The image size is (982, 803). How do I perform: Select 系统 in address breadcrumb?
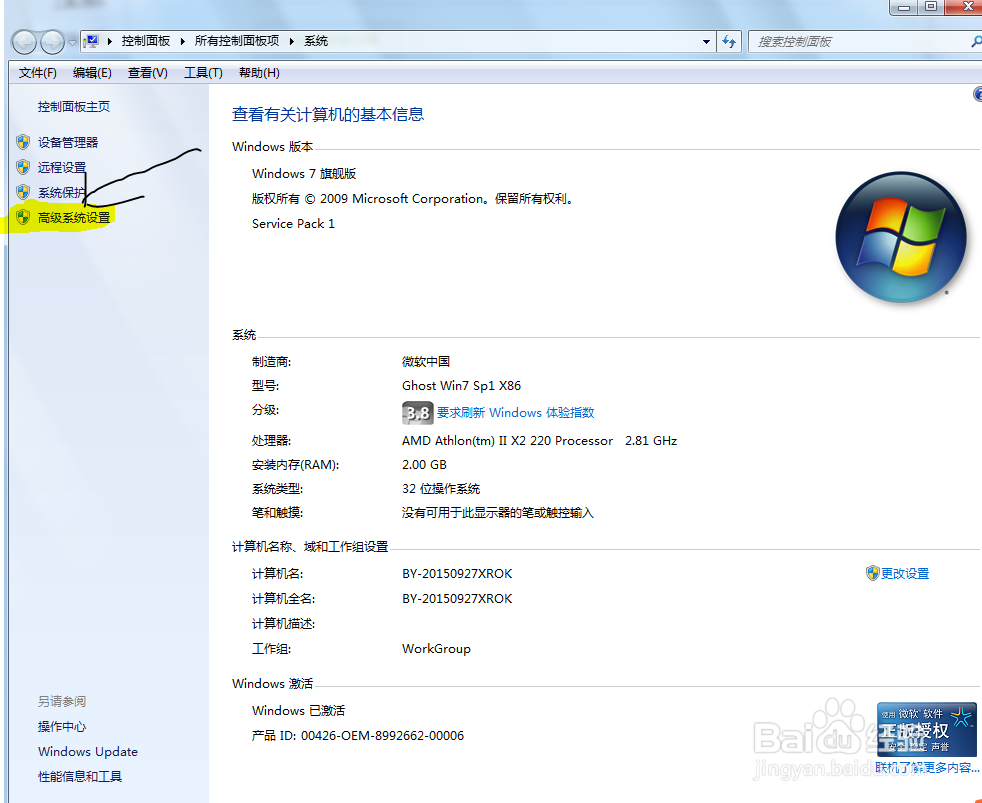tap(316, 41)
